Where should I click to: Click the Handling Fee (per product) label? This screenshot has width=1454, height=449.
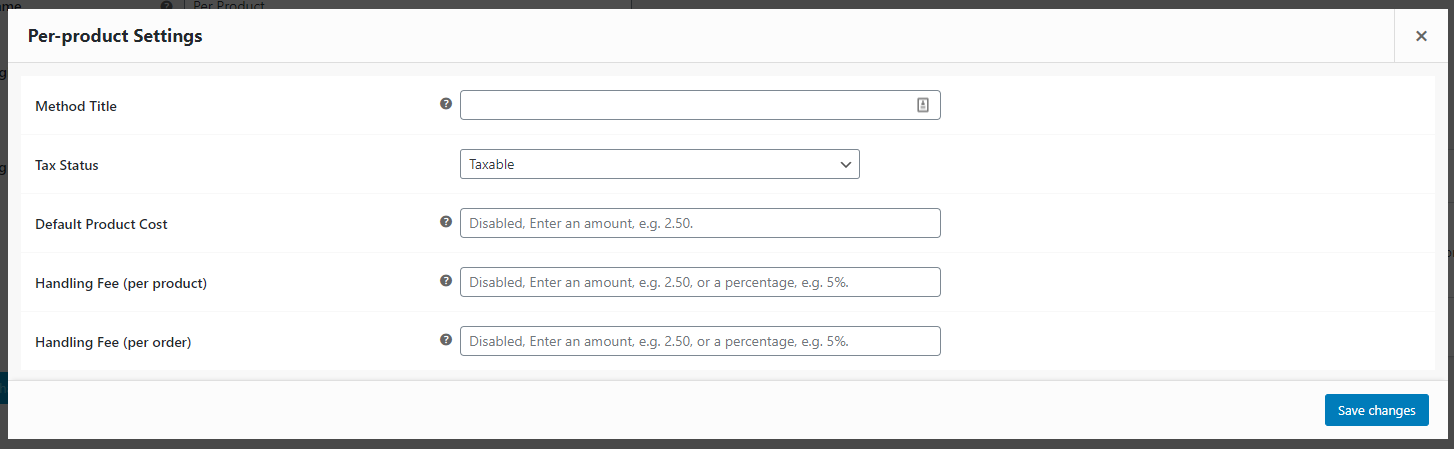121,283
